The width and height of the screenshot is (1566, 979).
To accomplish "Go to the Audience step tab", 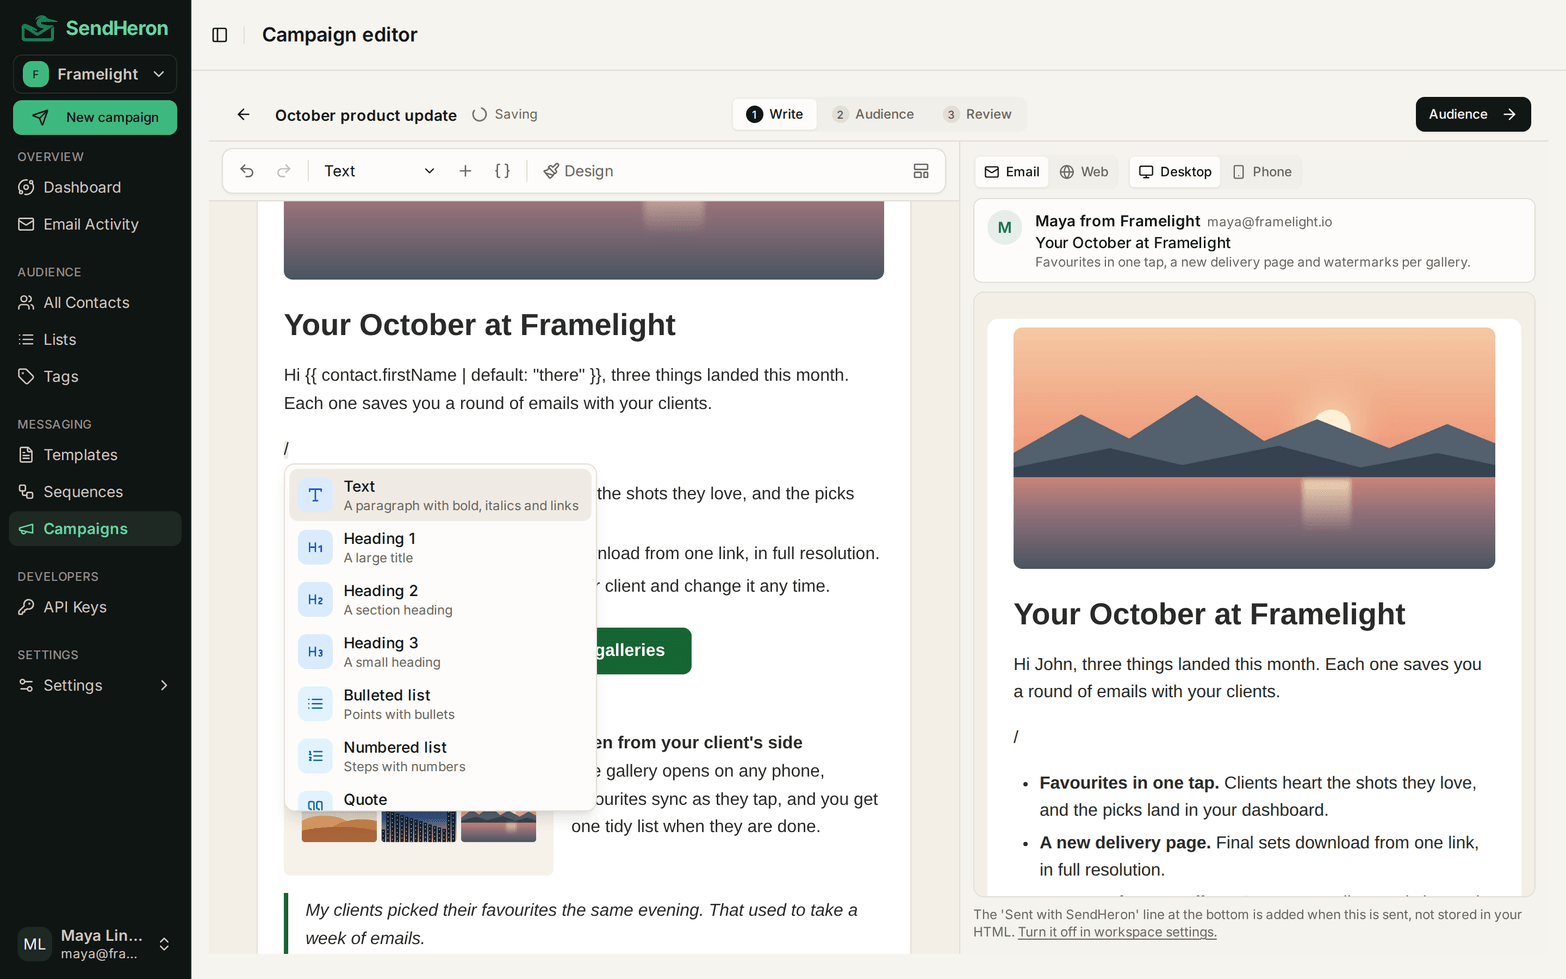I will click(873, 114).
